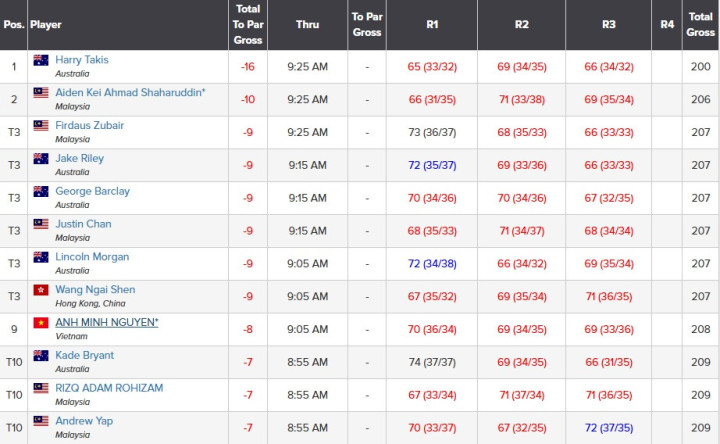Click the Malaysian flag by Justin Chan
Viewport: 720px width, 444px height.
[x=41, y=224]
